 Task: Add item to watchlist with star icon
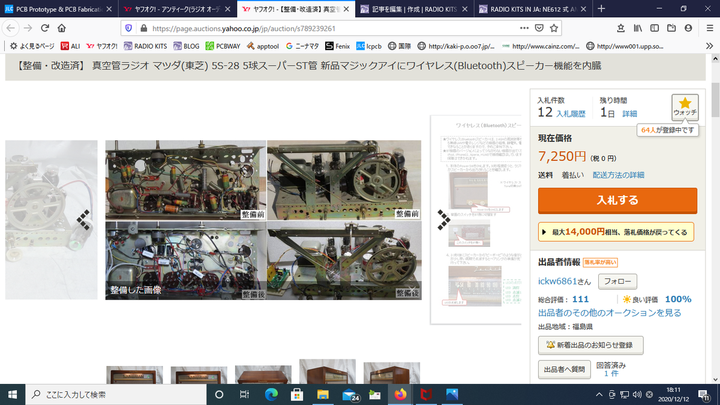click(685, 106)
